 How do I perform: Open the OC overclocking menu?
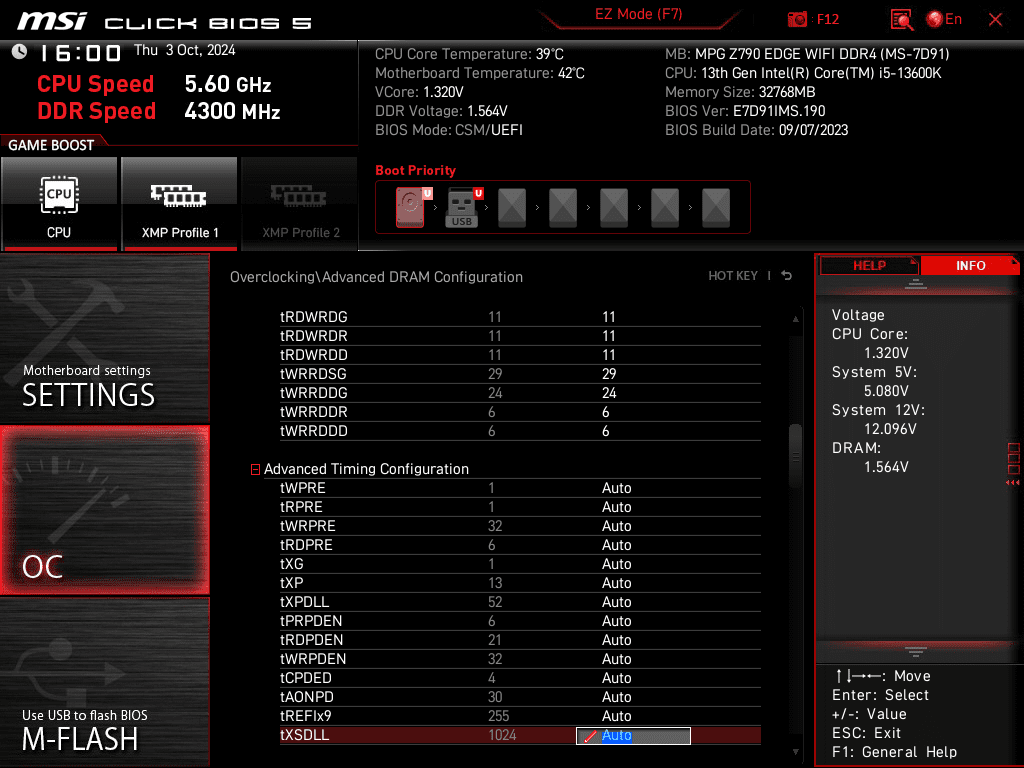(104, 511)
